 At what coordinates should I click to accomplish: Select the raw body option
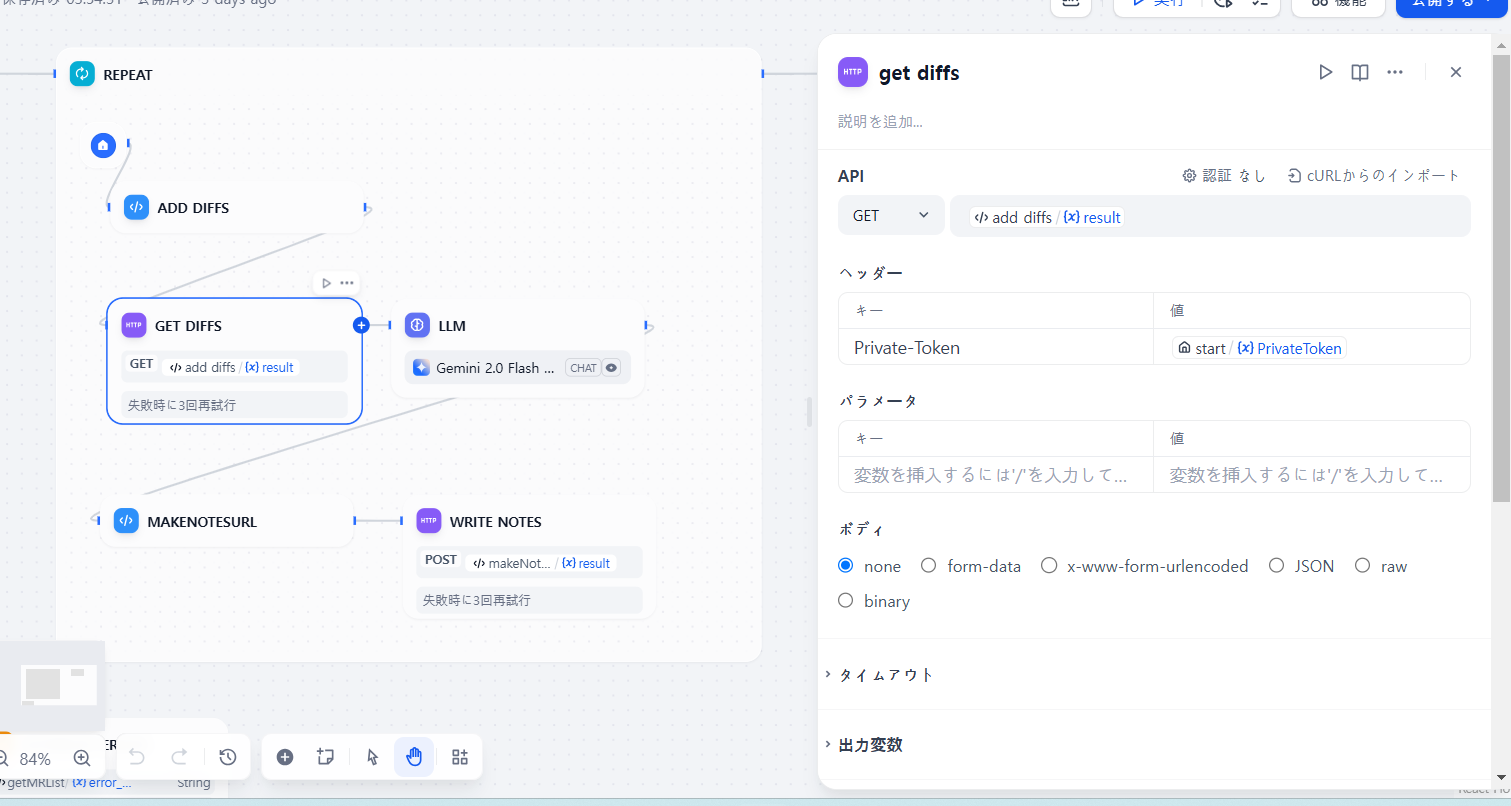(x=1362, y=565)
